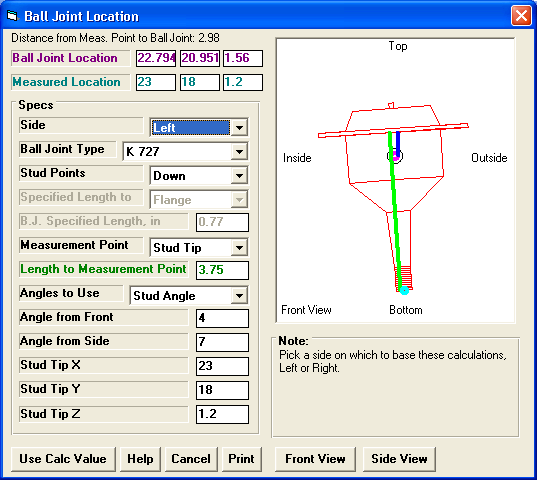Expand the Measurement Point dropdown
The height and width of the screenshot is (480, 537).
coord(239,248)
